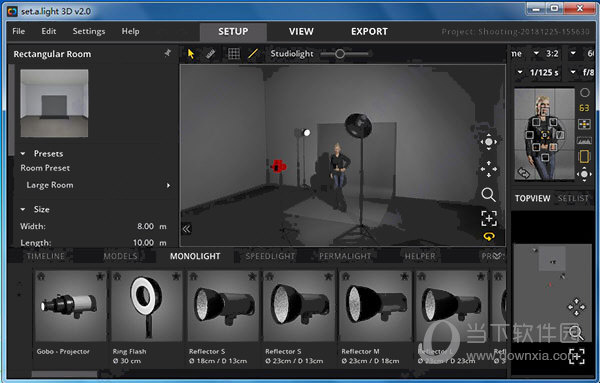Click the red camera in the 3D scene
The width and height of the screenshot is (600, 383).
click(279, 166)
